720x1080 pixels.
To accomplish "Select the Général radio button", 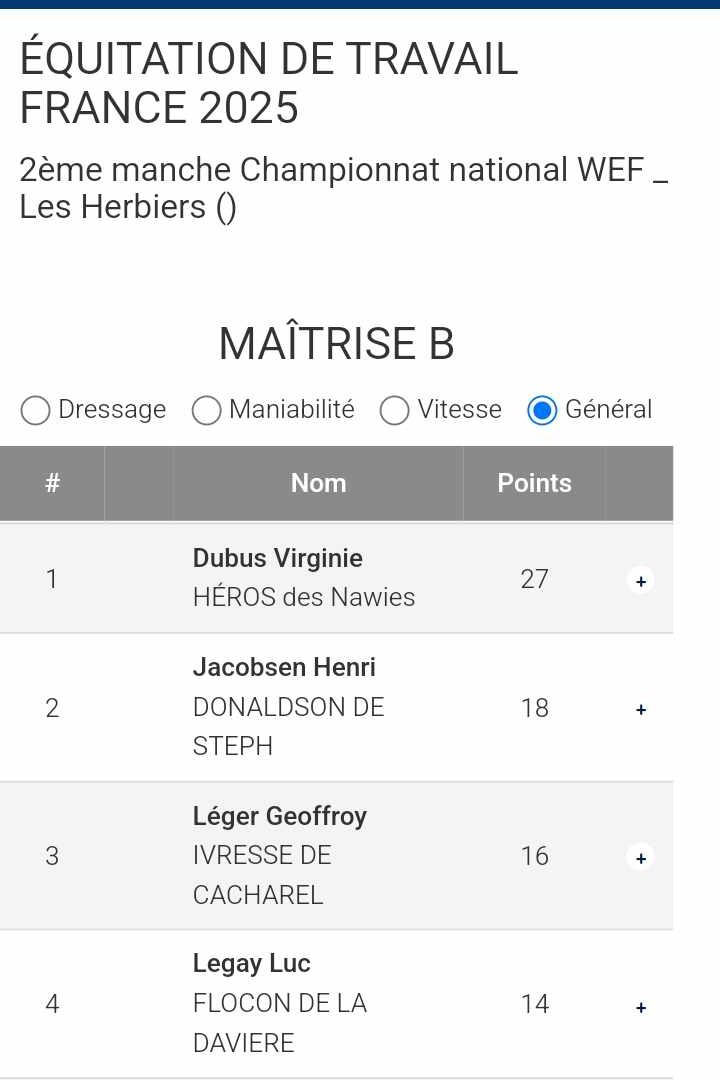I will [x=542, y=410].
